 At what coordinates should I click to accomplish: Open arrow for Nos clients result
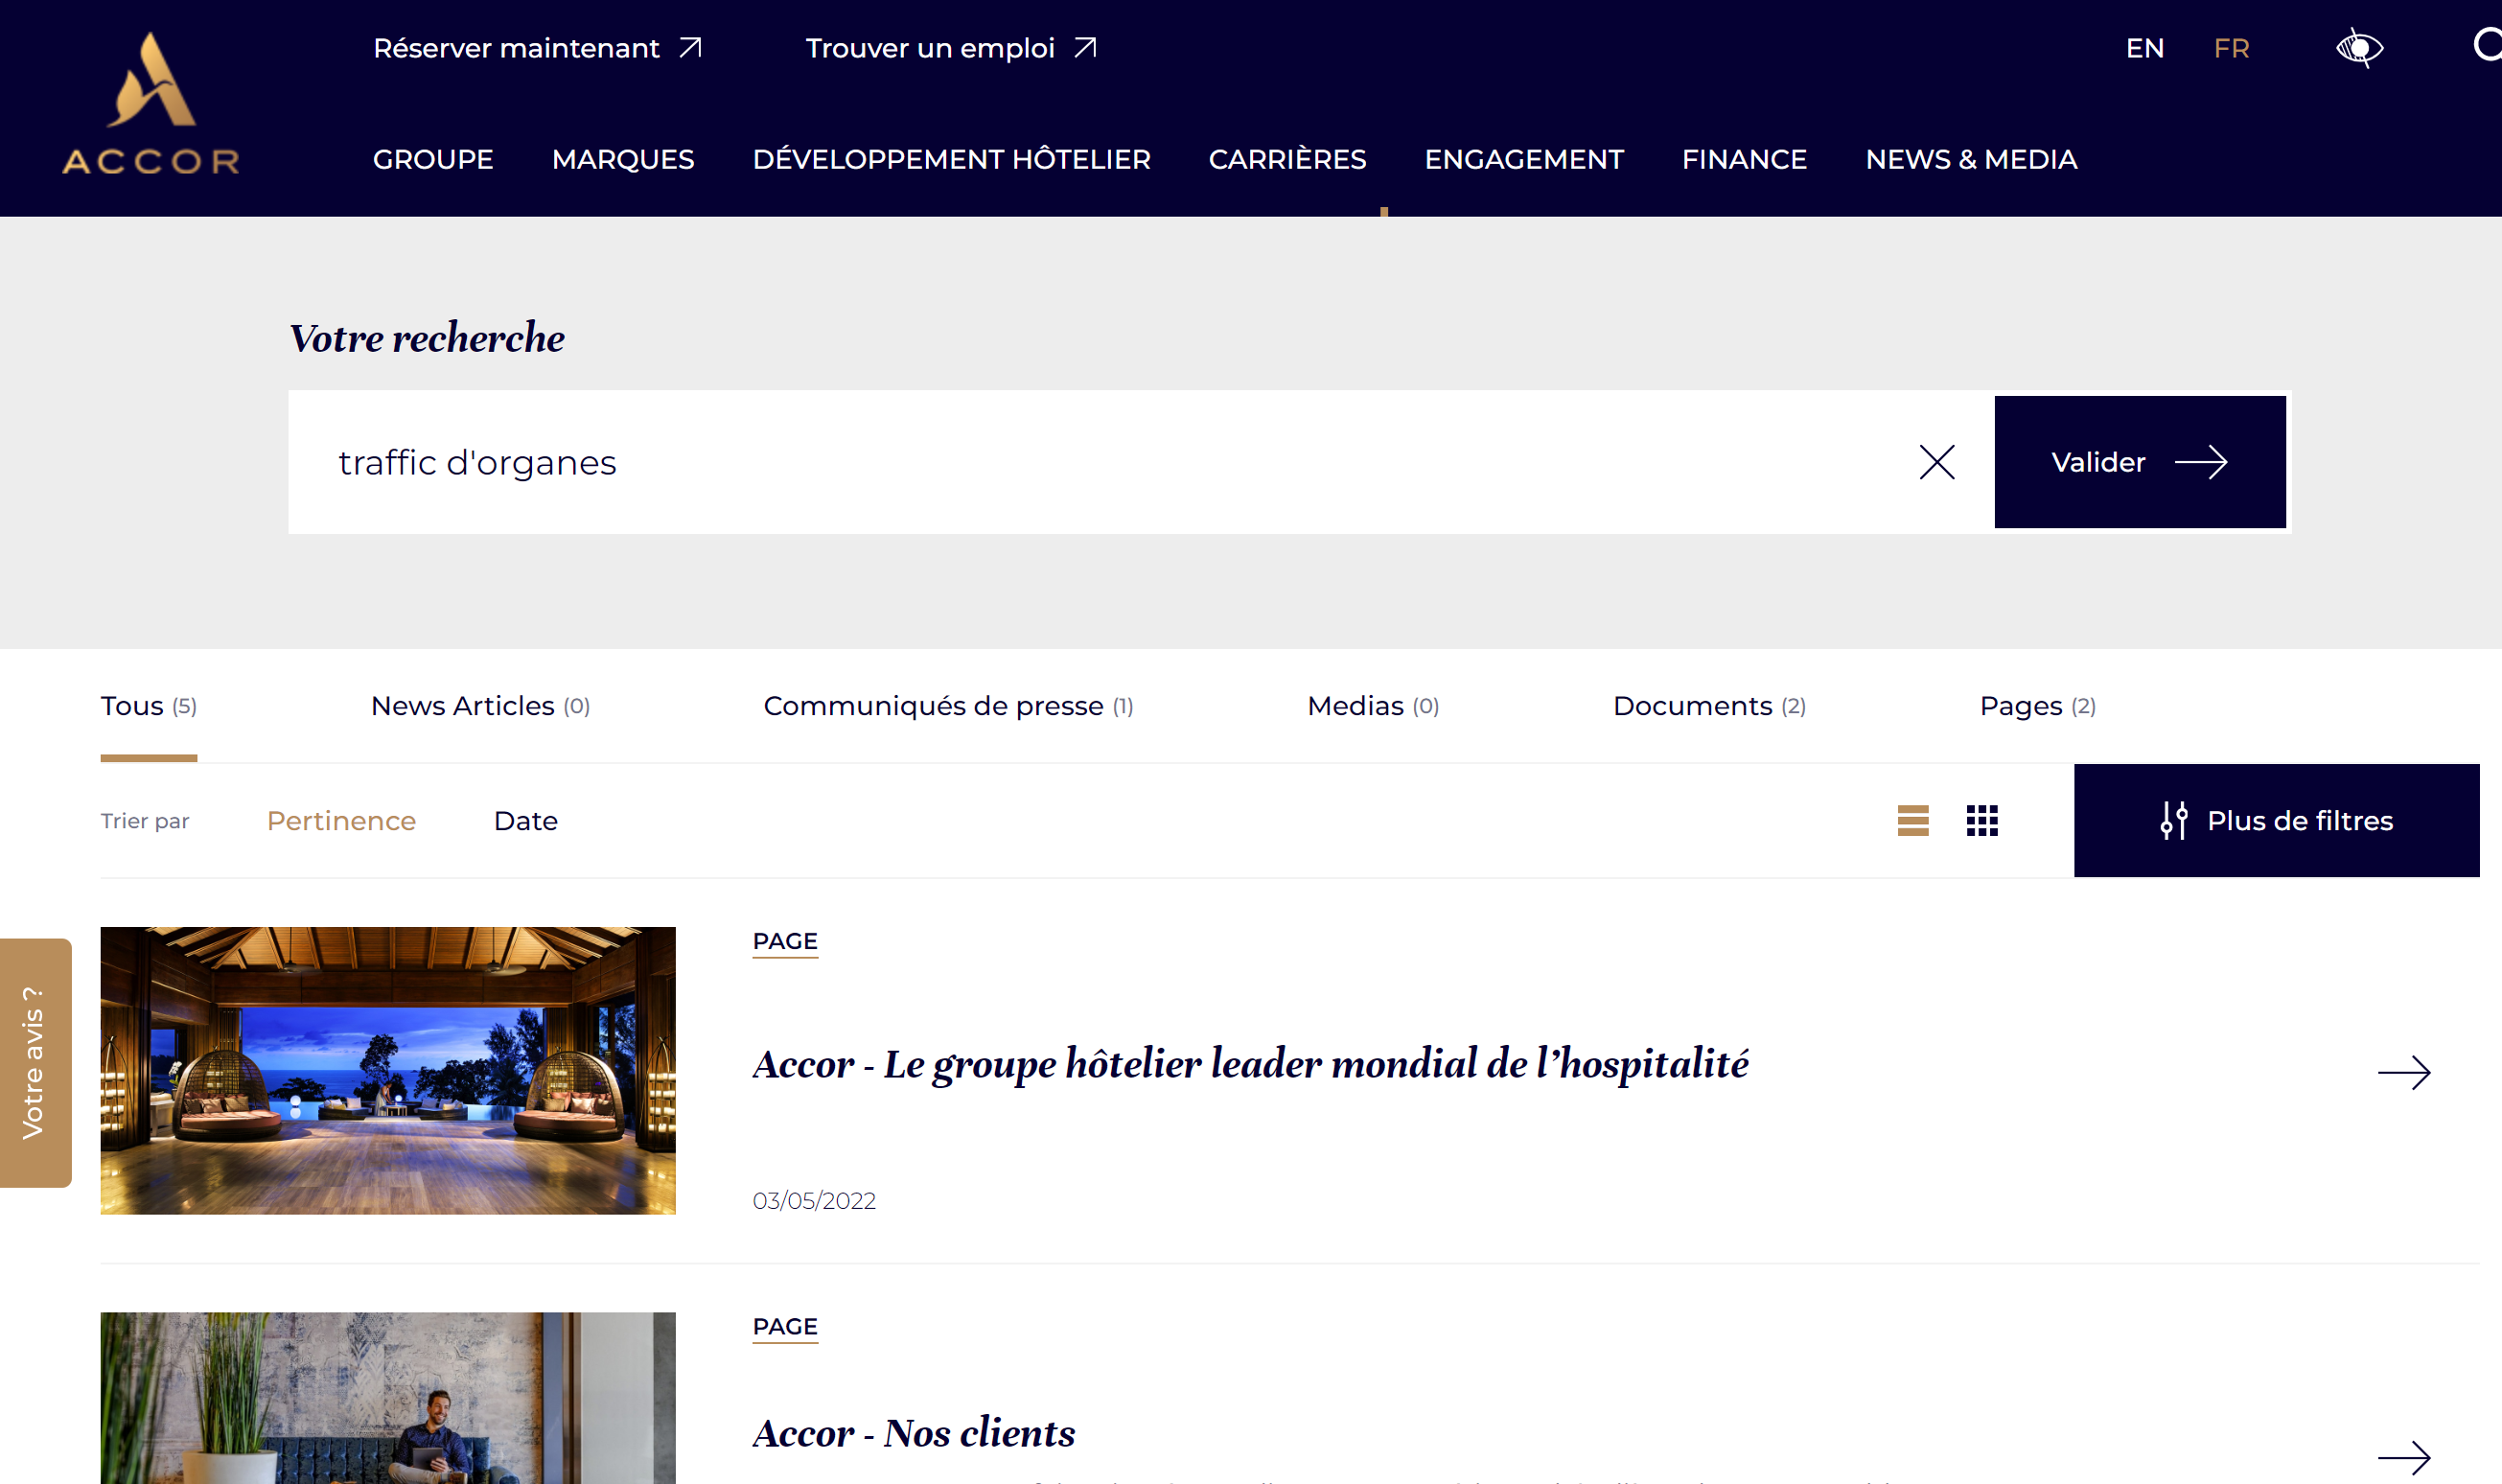(x=2404, y=1457)
